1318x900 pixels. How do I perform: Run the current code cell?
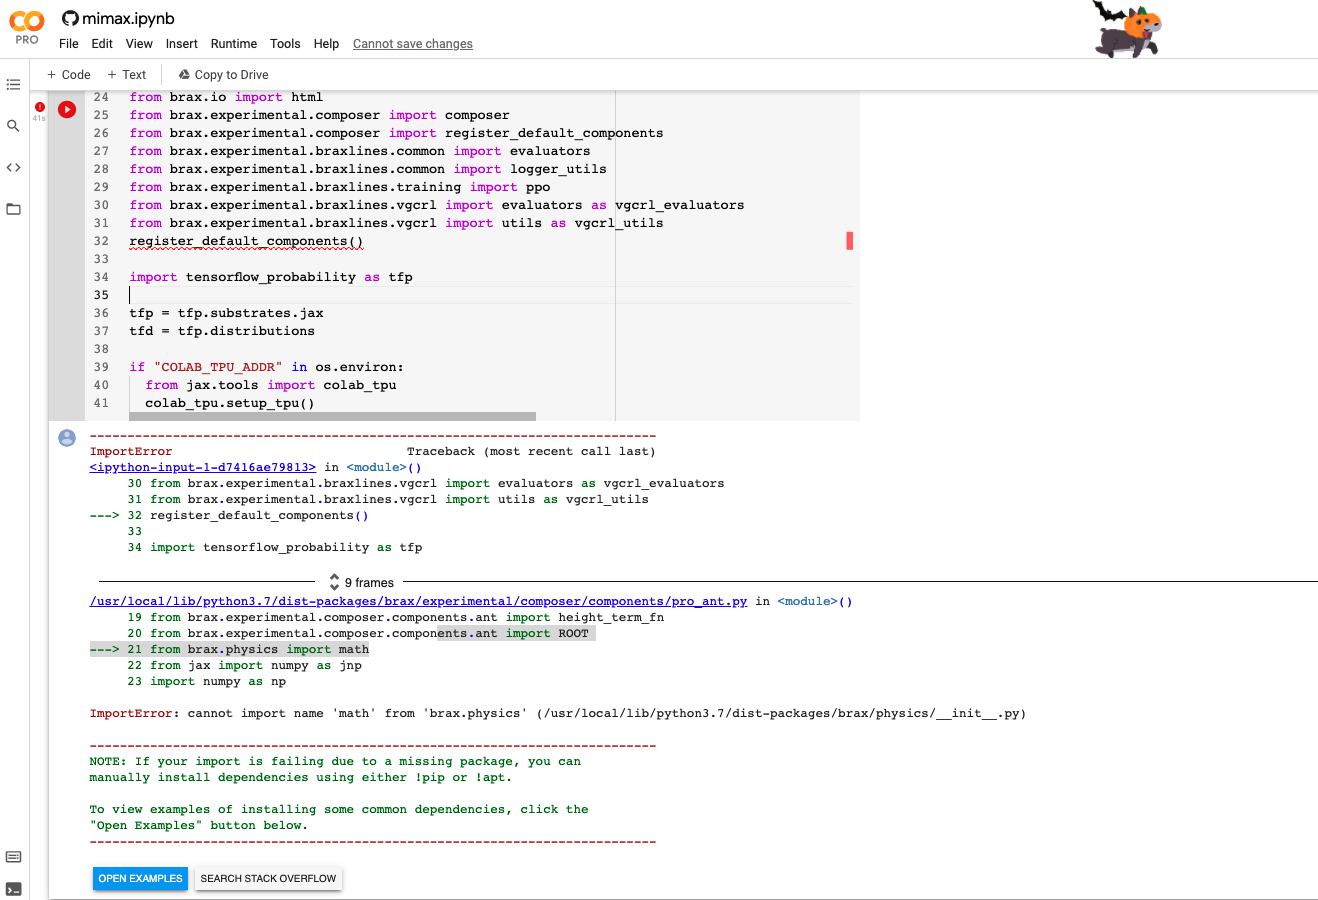[x=66, y=109]
